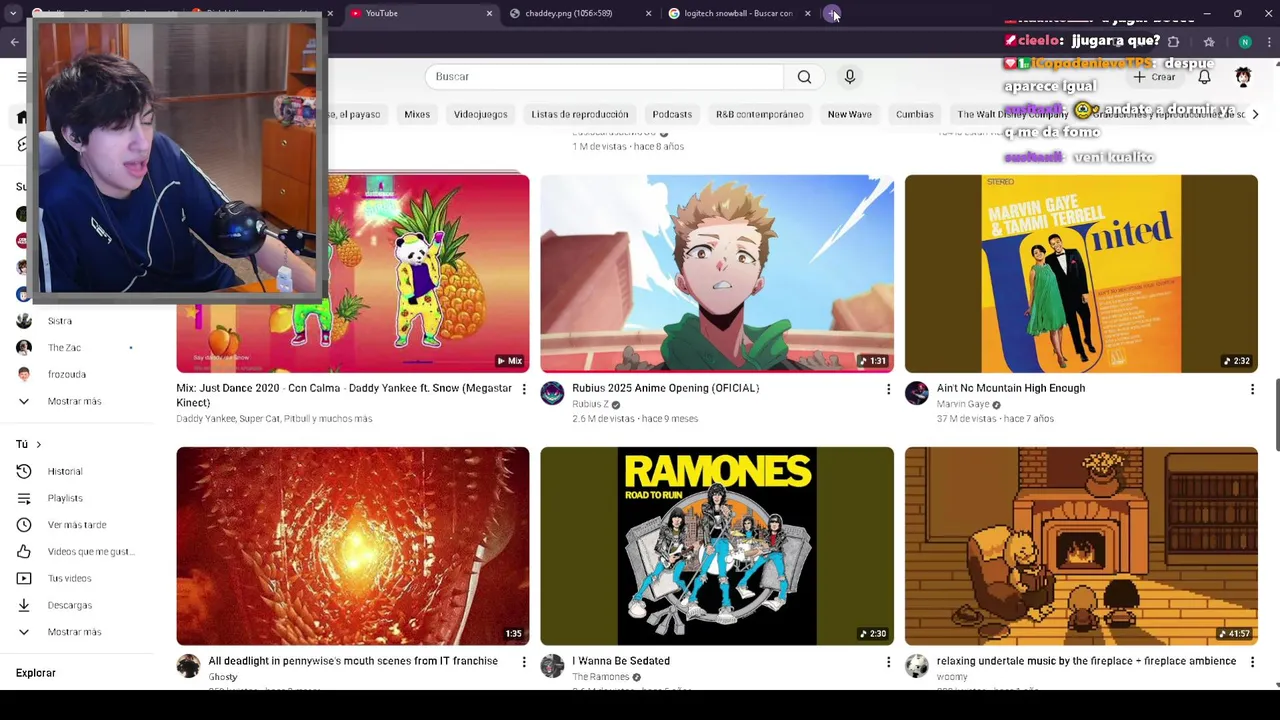Start voice search with microphone icon

850,77
